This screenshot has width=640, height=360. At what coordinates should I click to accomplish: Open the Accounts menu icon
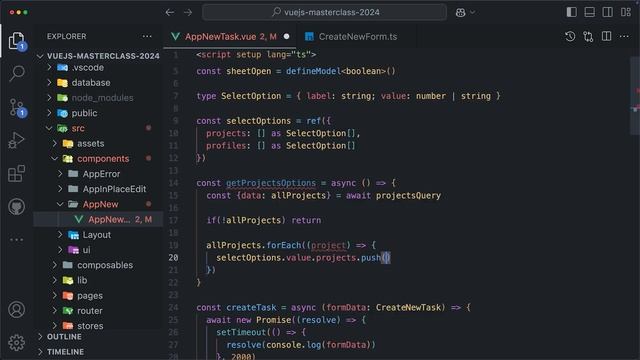16,310
